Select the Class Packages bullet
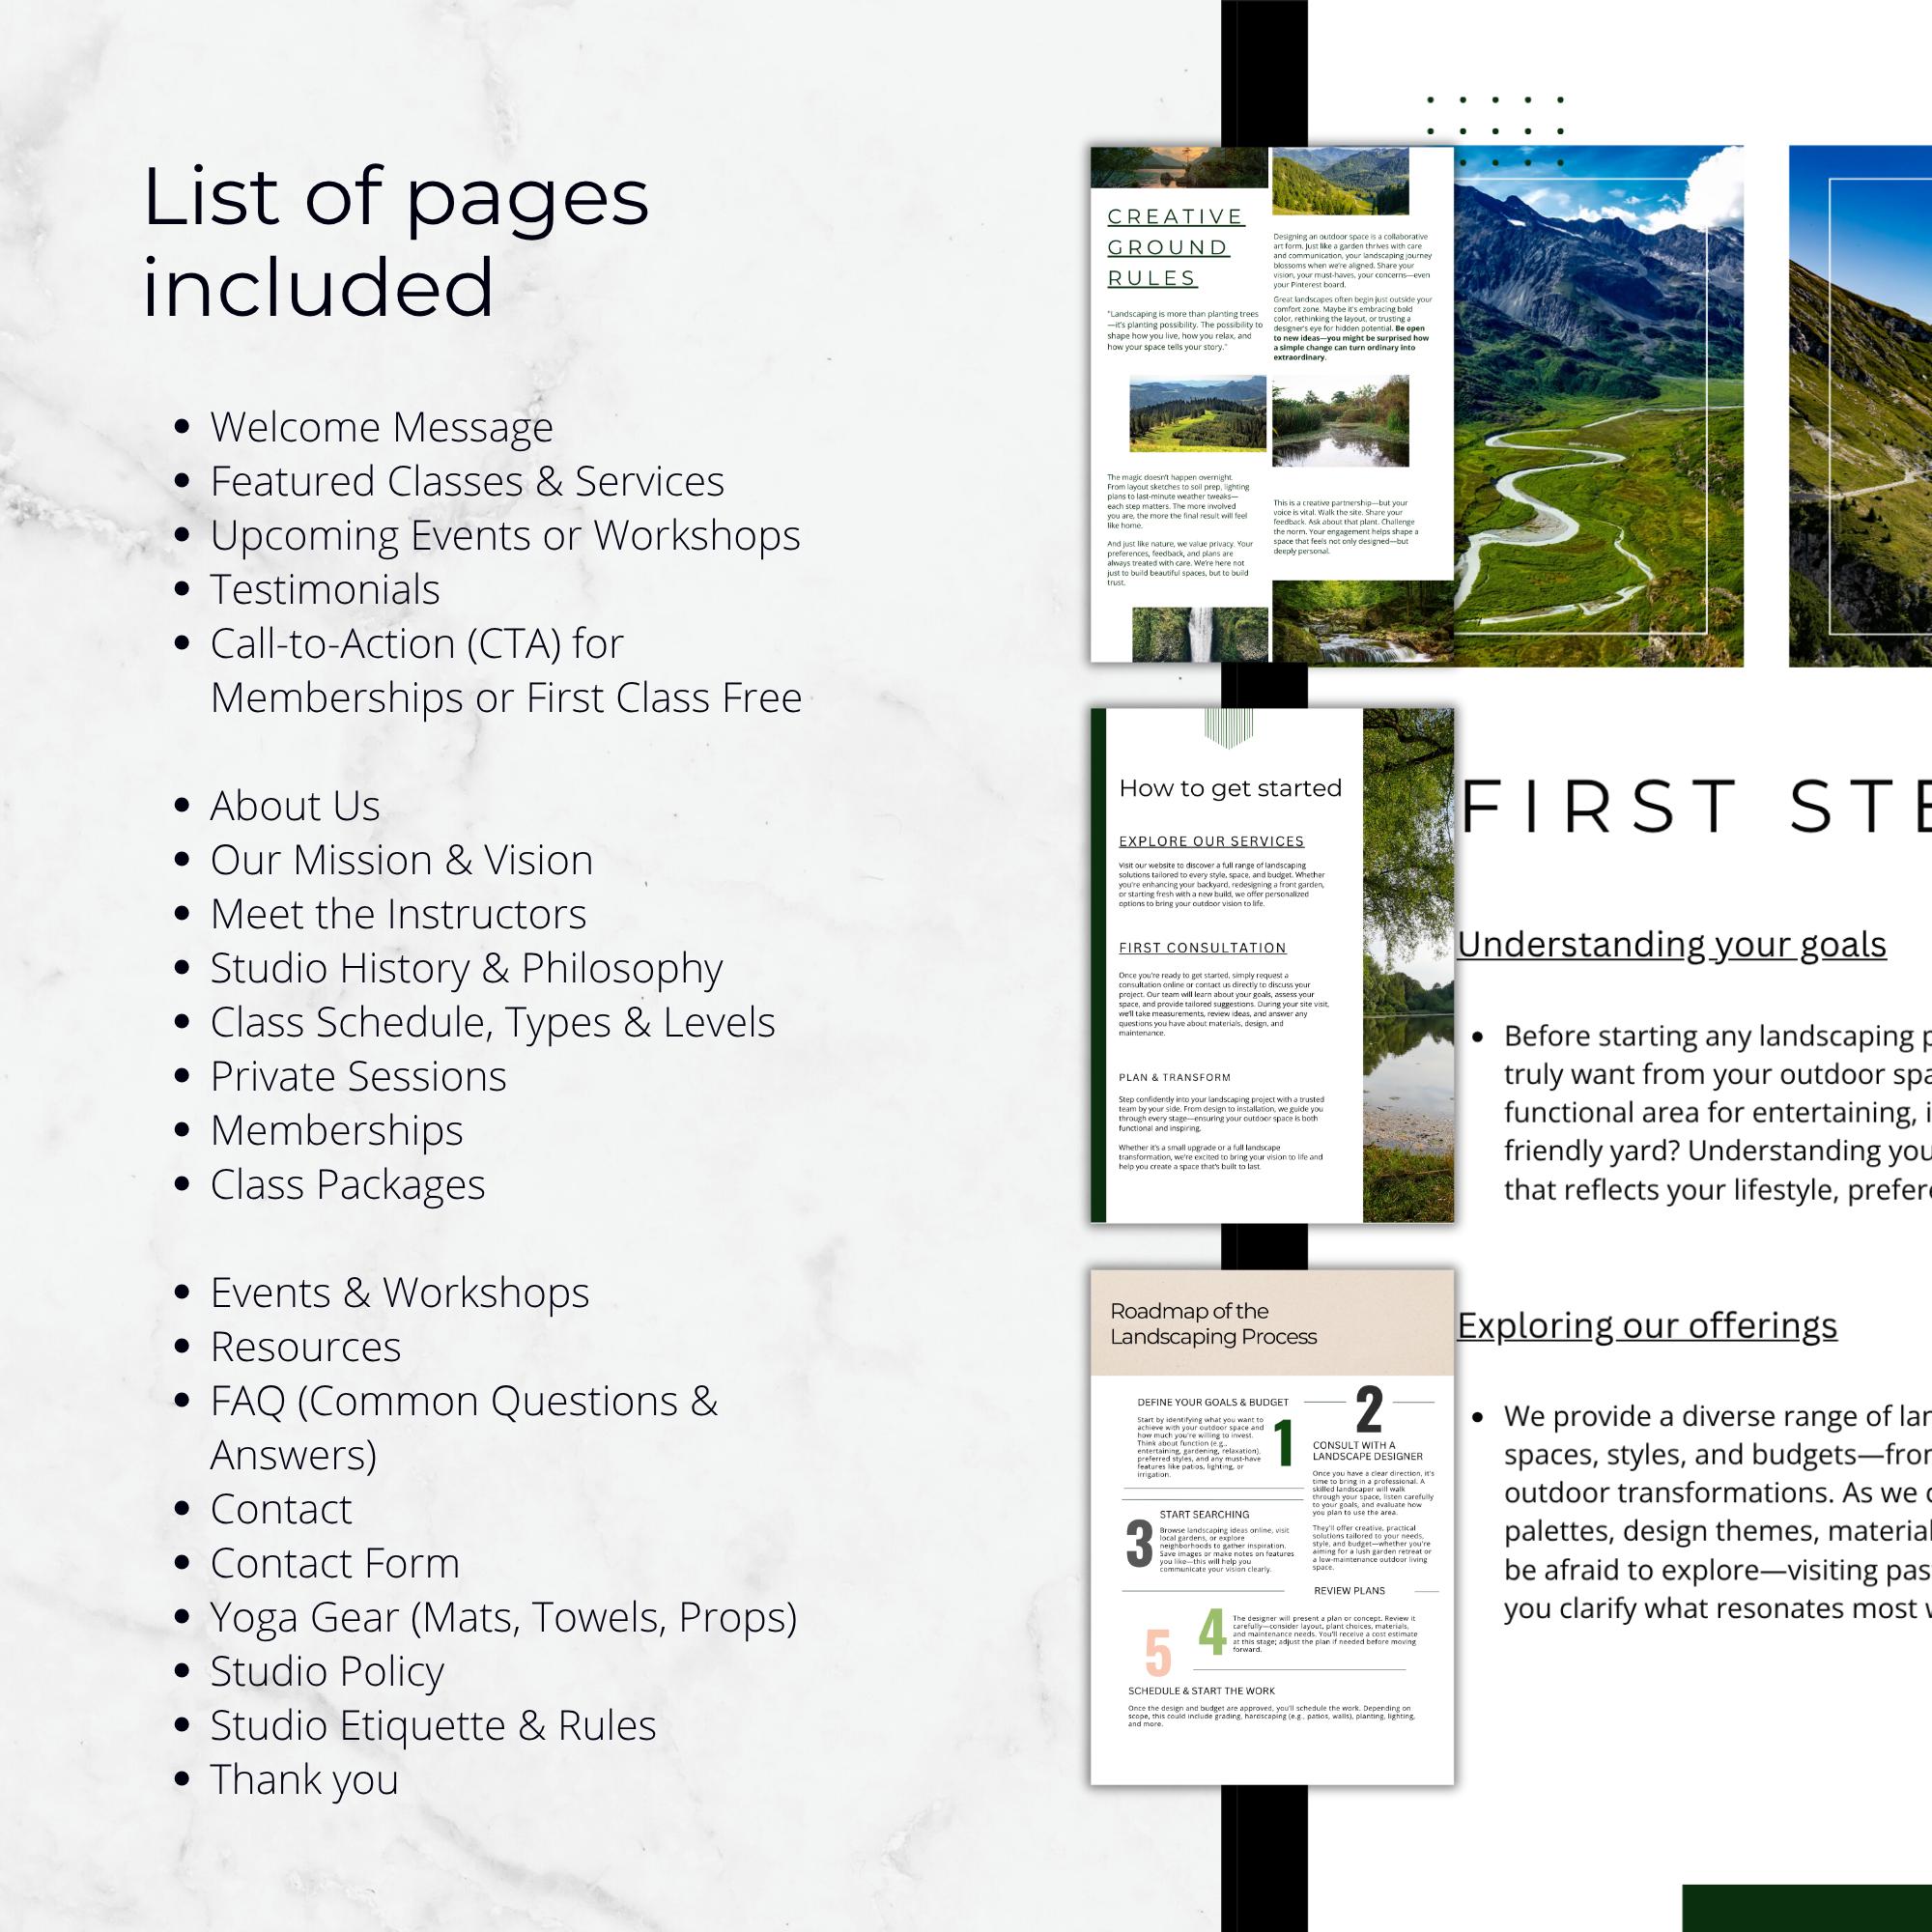The width and height of the screenshot is (1932, 1932). coord(347,1186)
